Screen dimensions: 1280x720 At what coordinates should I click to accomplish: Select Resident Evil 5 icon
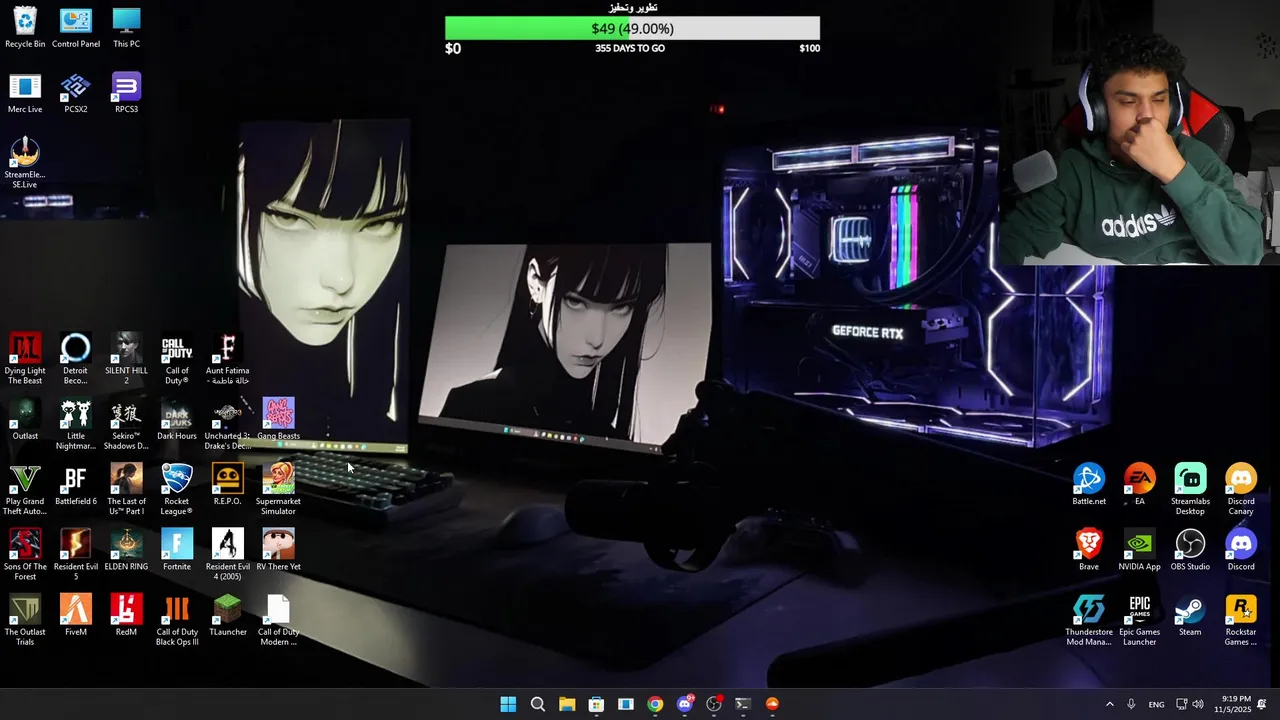(x=76, y=555)
